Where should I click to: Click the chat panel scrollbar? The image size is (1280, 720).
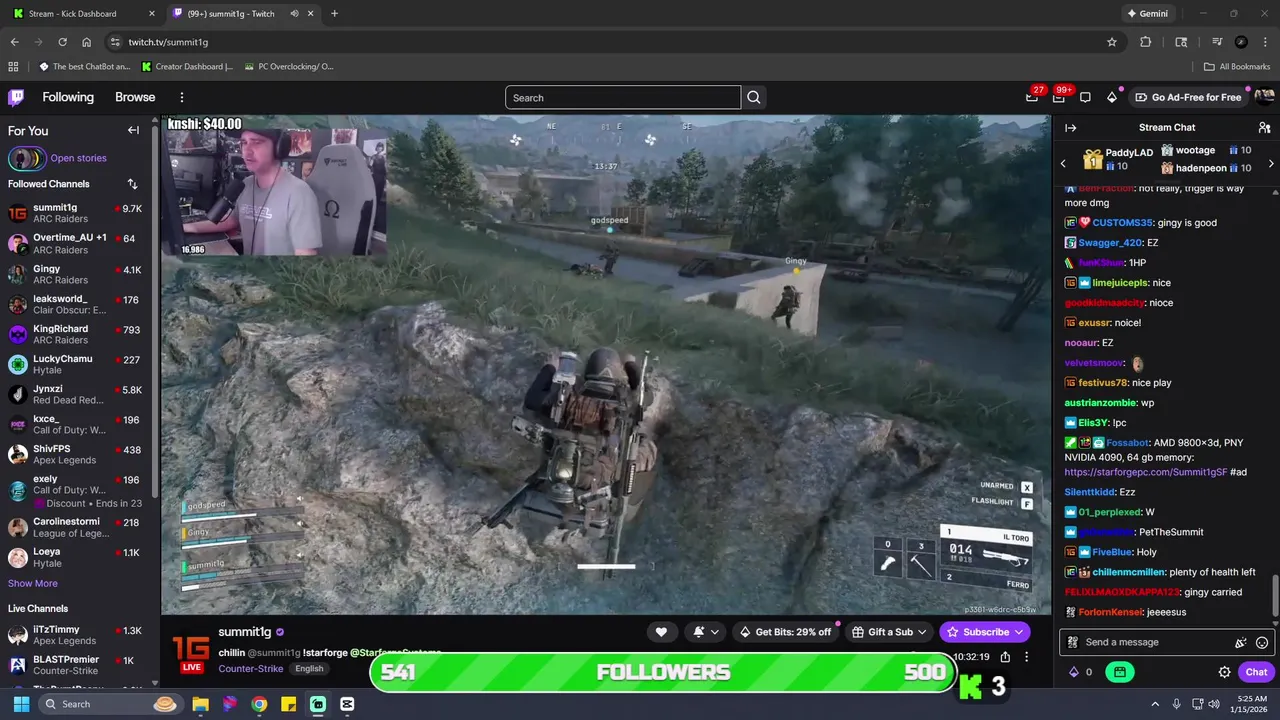1275,597
